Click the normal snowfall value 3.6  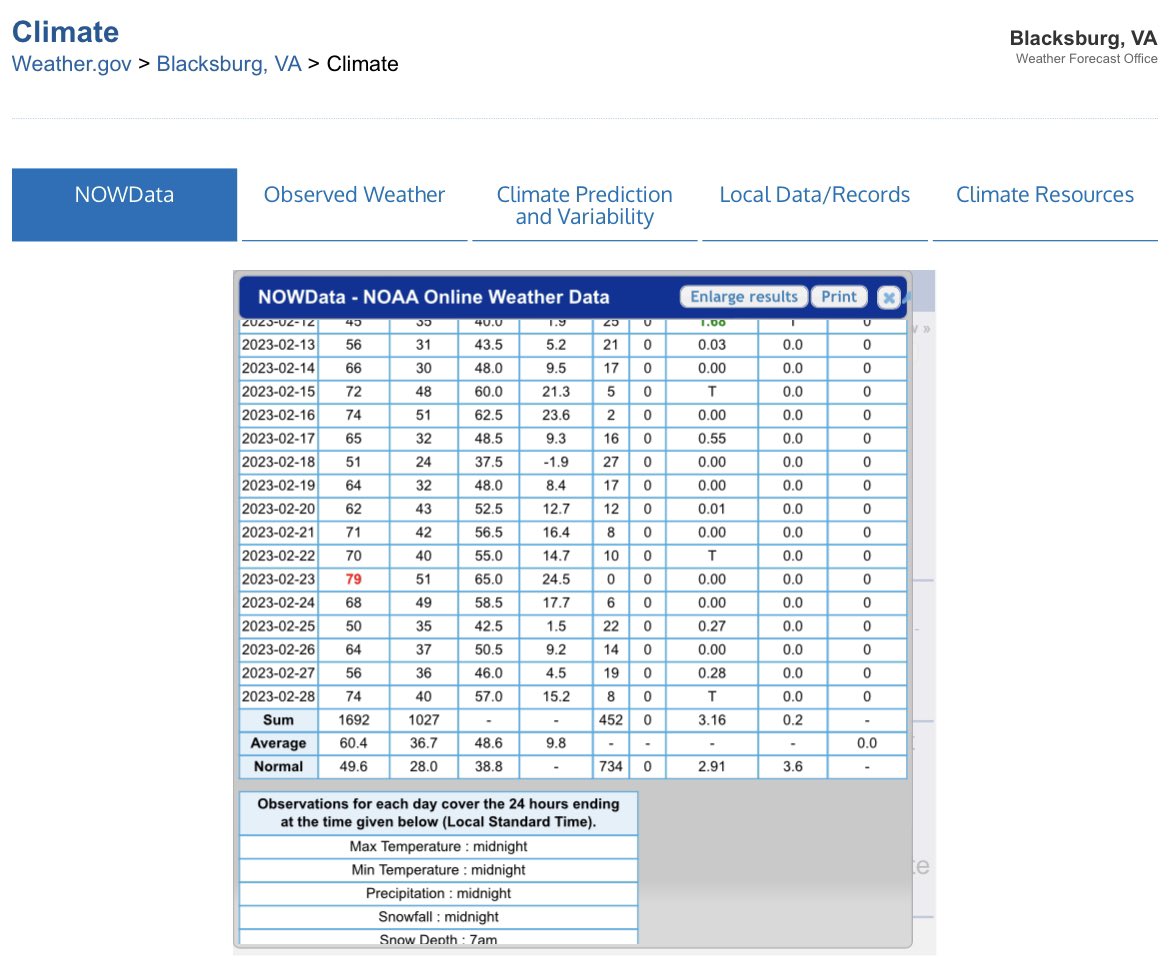[x=792, y=767]
